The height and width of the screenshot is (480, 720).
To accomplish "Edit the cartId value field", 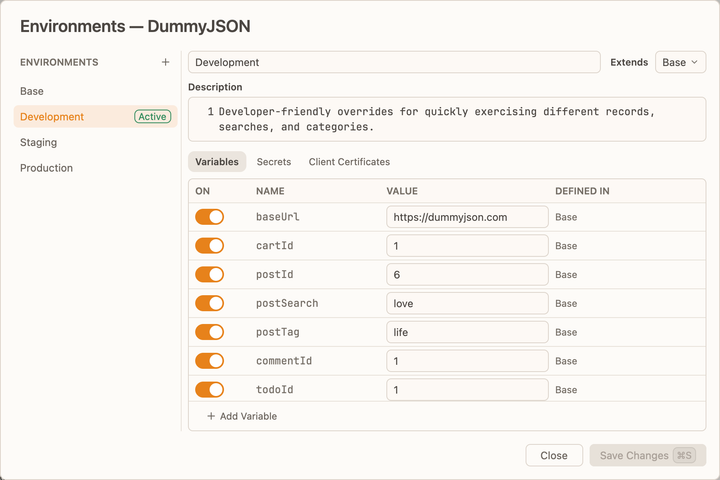I will [467, 246].
